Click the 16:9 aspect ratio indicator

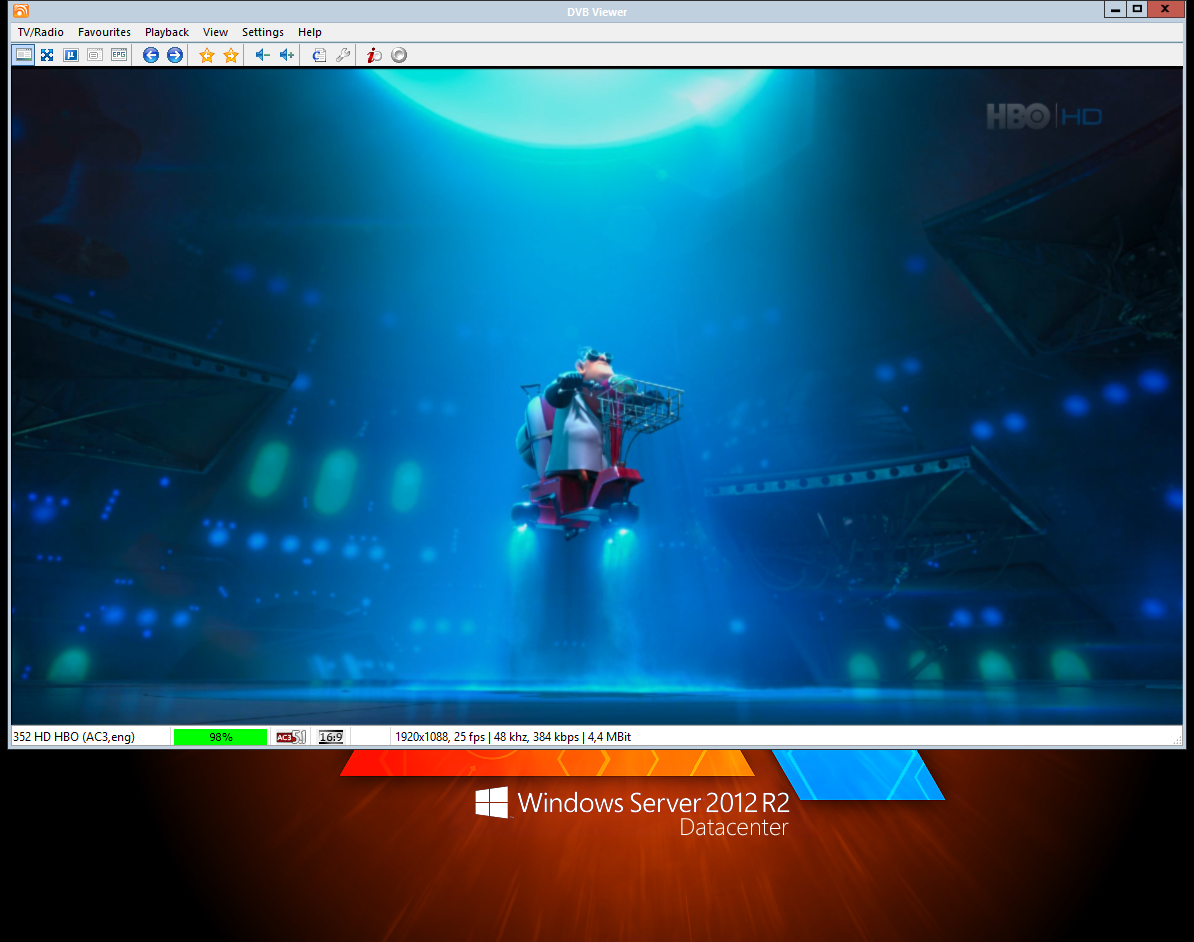pos(330,737)
